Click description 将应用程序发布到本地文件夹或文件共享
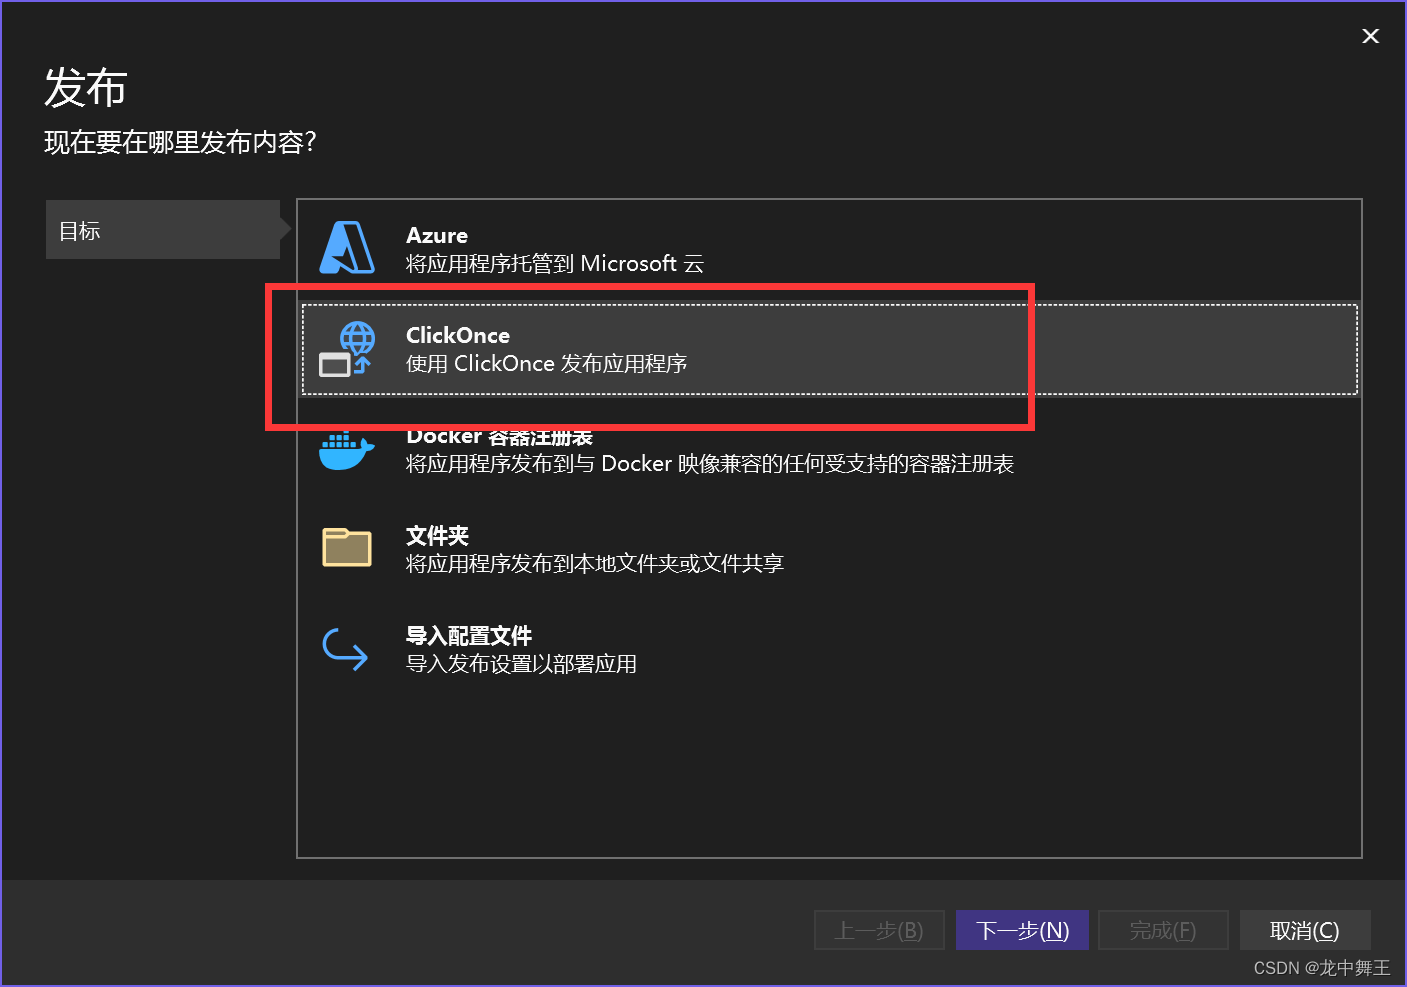This screenshot has height=987, width=1407. click(595, 563)
